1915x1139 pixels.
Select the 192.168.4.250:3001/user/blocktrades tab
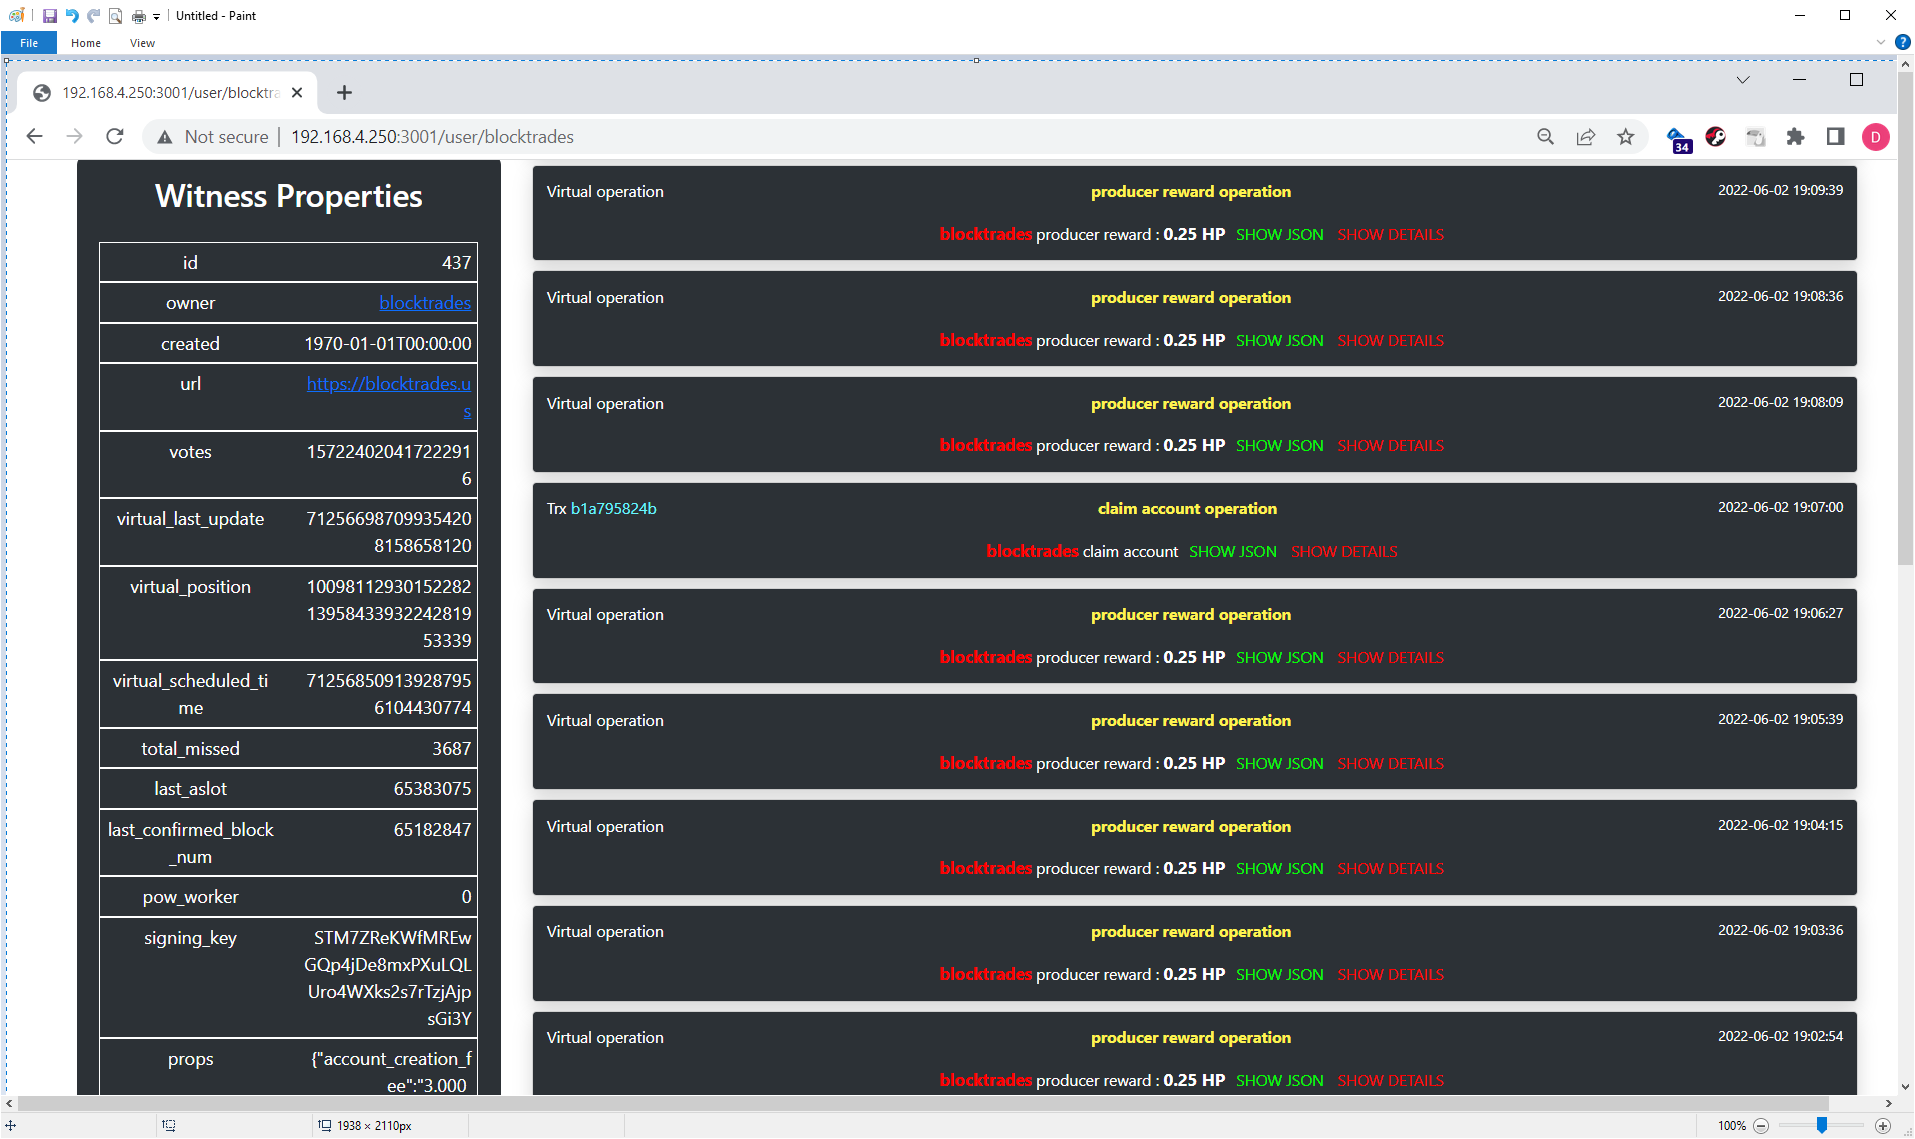[x=168, y=93]
